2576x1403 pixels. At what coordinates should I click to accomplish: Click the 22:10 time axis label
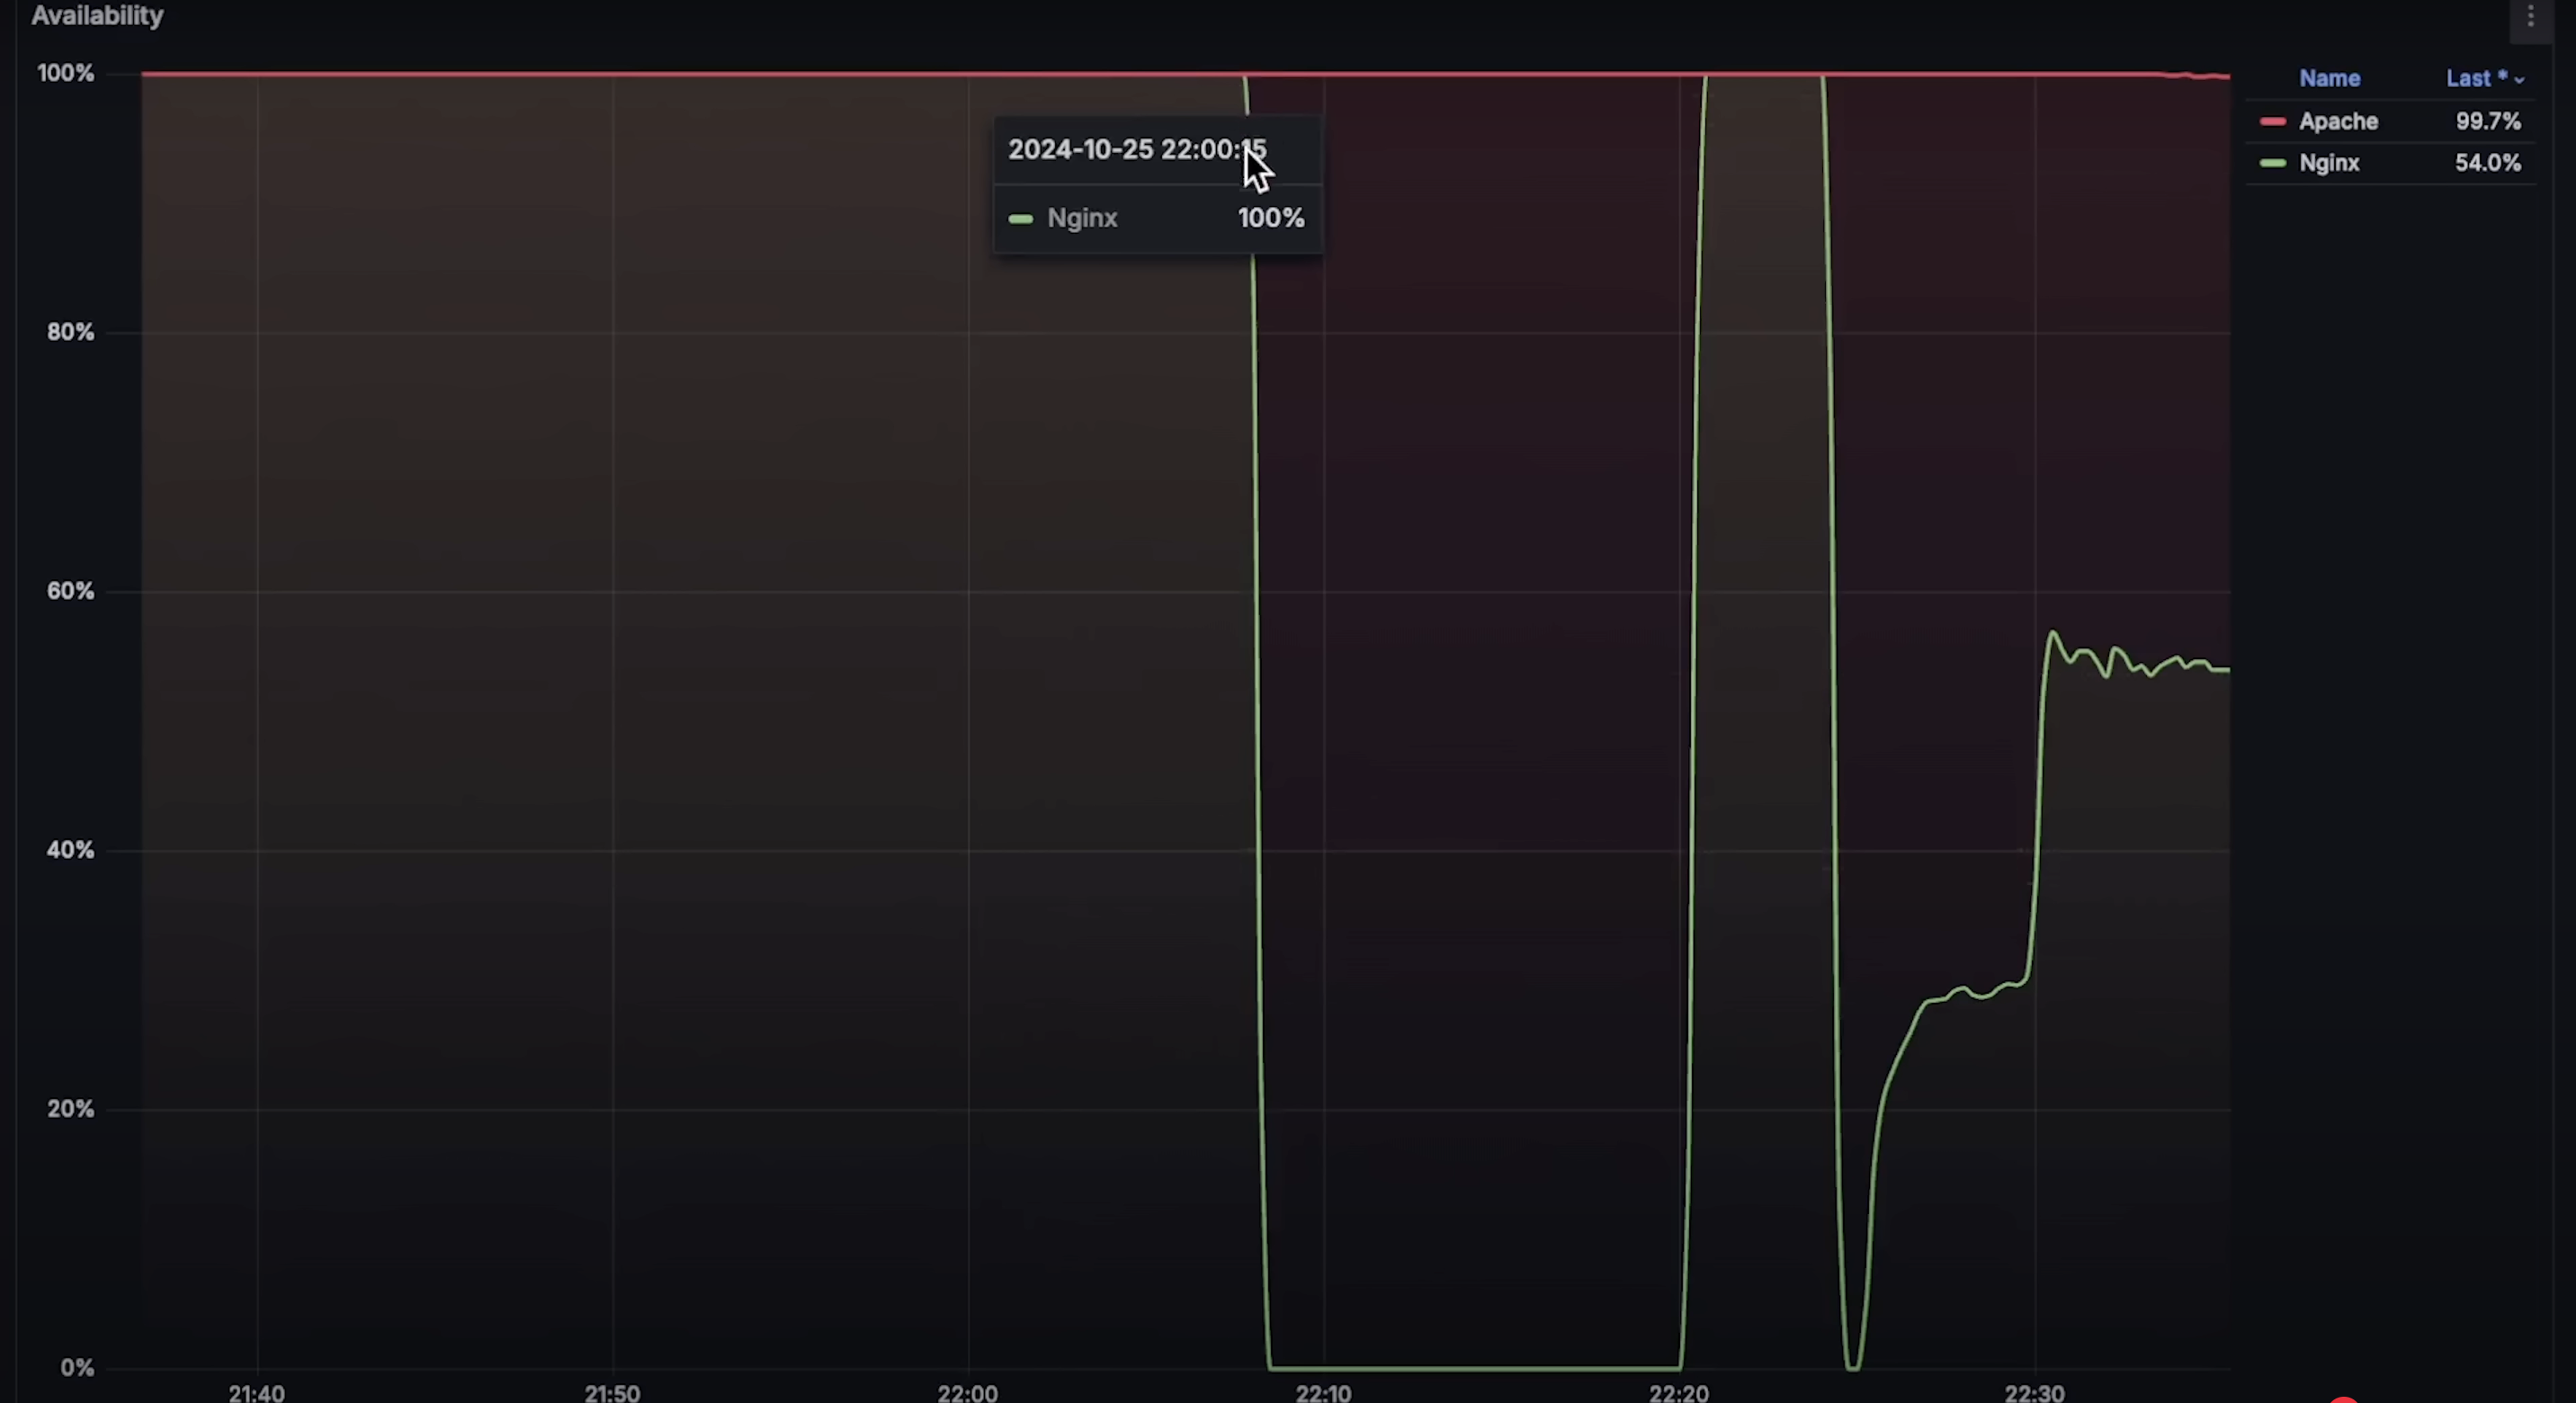point(1323,1392)
